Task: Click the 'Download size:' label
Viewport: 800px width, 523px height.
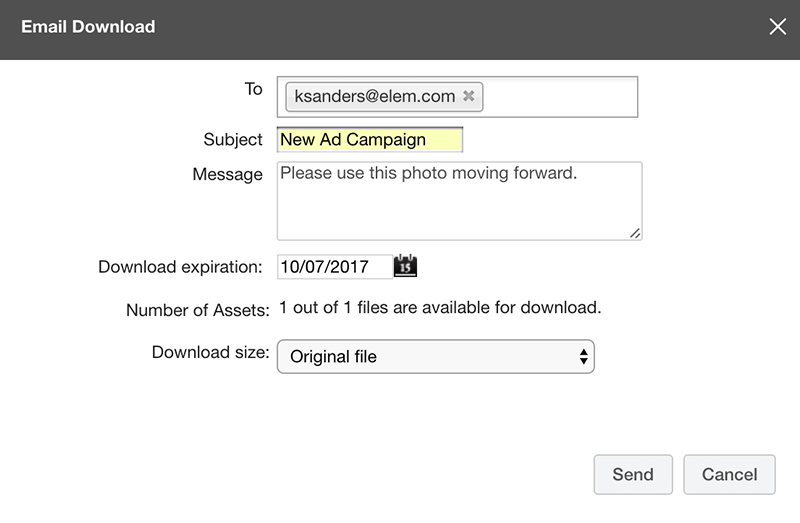Action: [210, 352]
